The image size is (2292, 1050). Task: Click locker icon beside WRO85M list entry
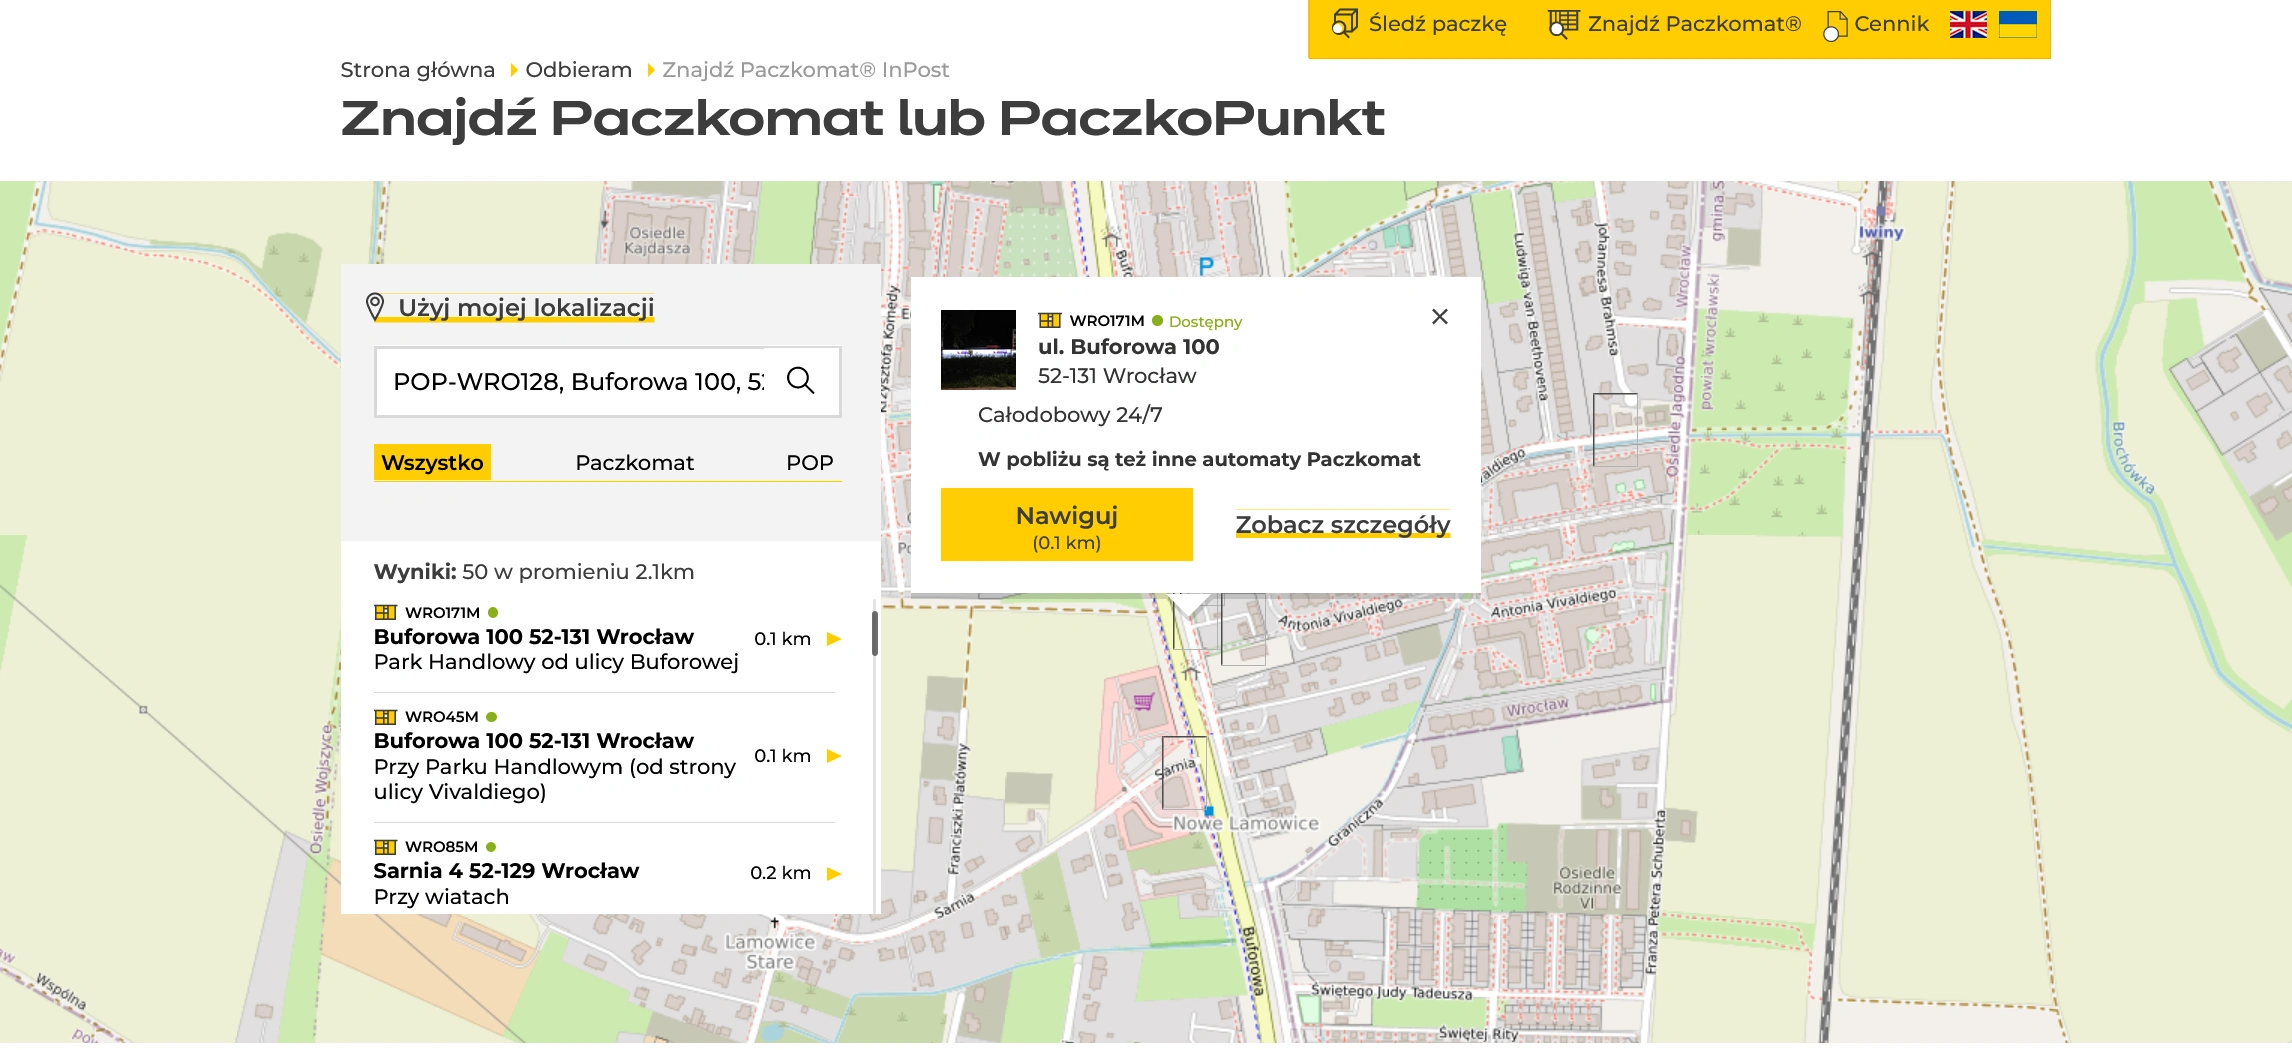385,847
